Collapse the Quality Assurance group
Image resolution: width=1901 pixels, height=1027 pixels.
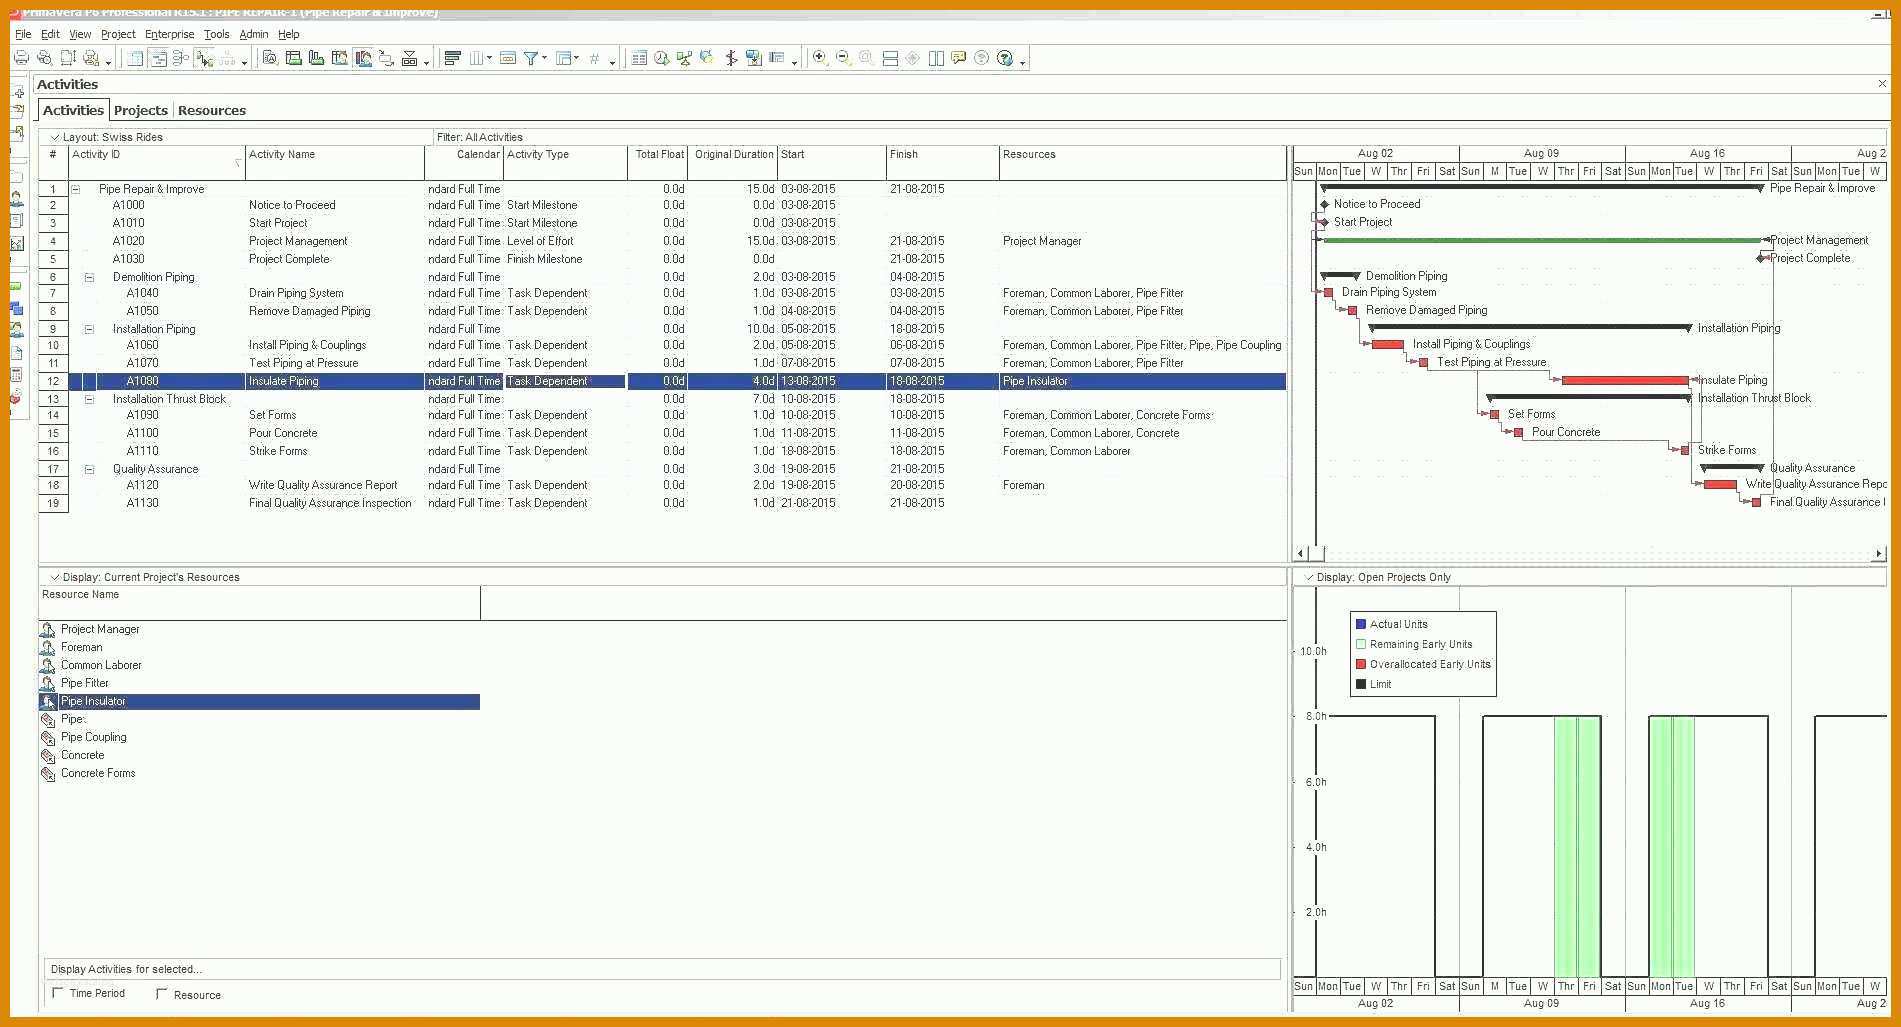click(x=89, y=469)
